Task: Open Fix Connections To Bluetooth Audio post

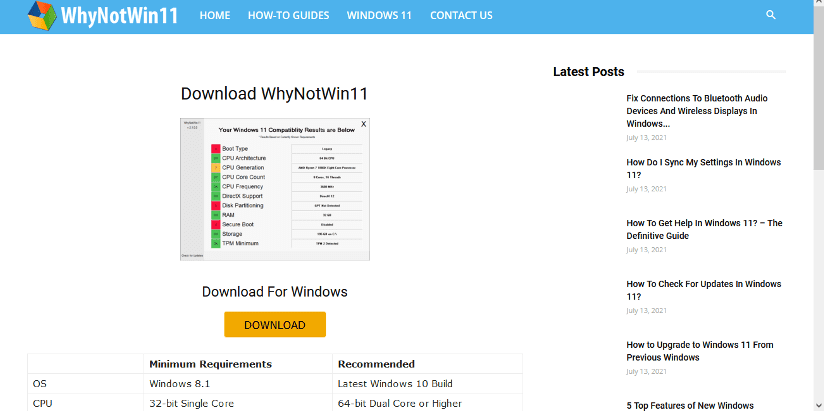Action: [697, 111]
